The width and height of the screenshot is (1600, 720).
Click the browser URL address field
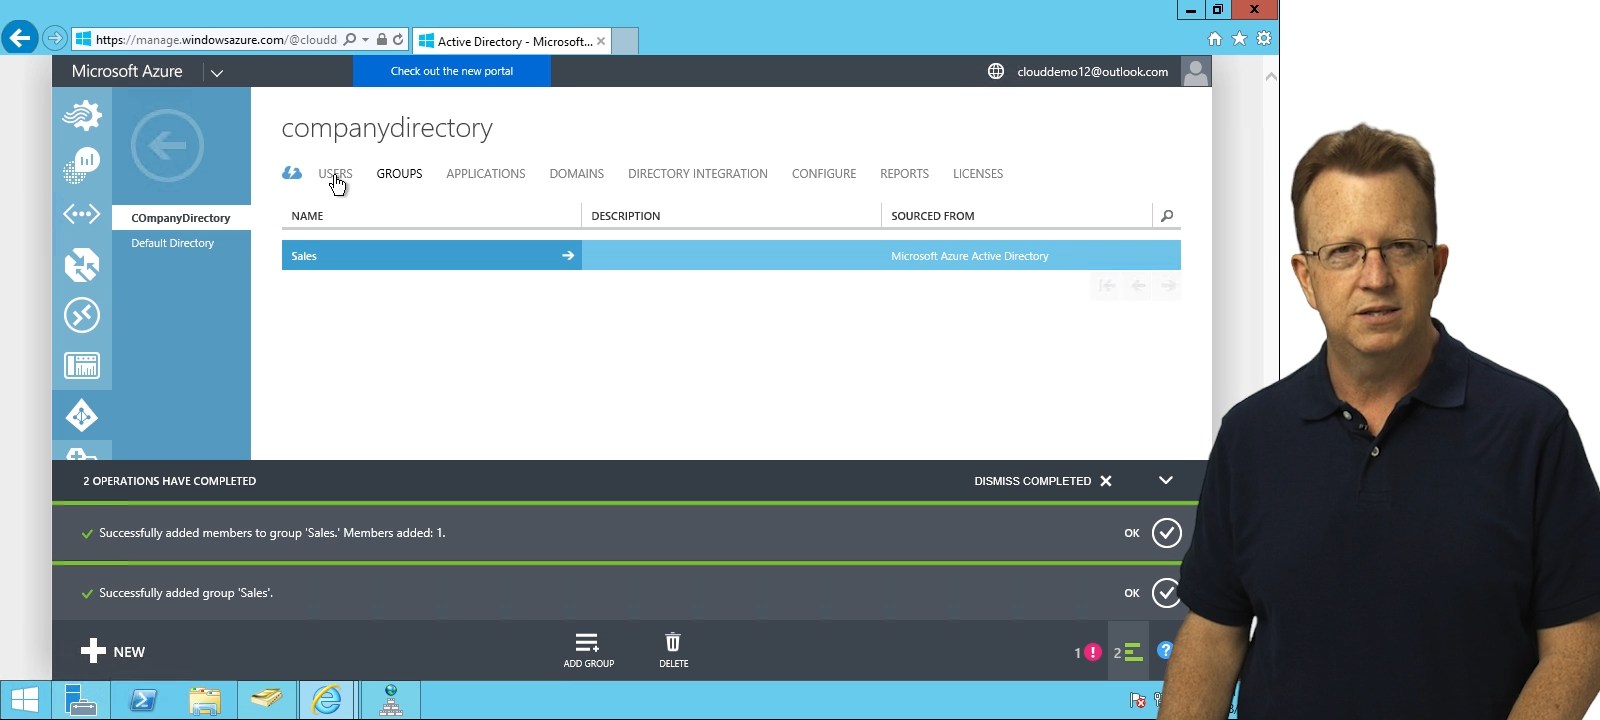tap(216, 40)
